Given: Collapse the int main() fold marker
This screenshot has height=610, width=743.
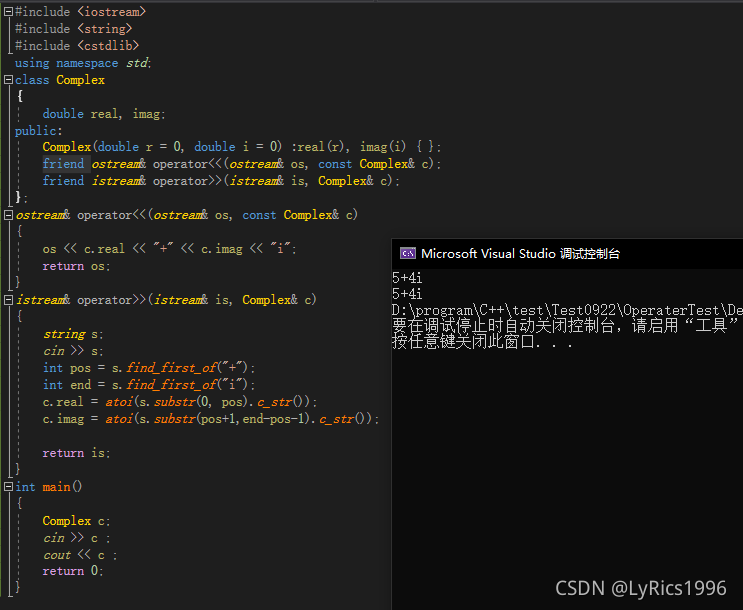Looking at the screenshot, I should [8, 486].
